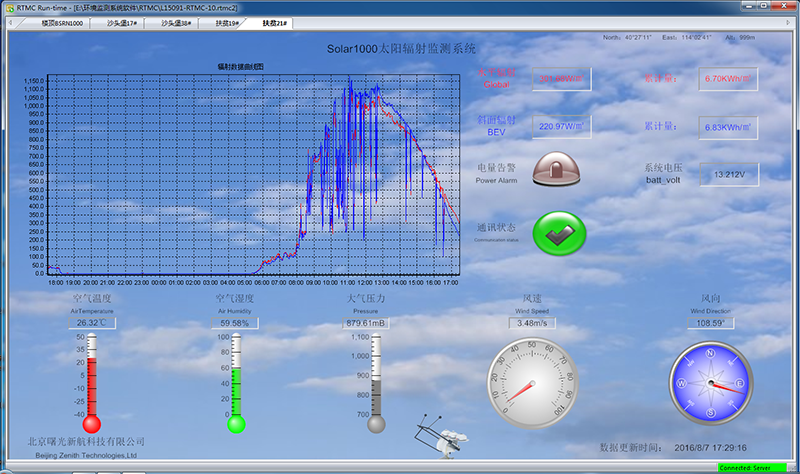
Task: Select the 扶贫19# tab
Action: tap(227, 23)
